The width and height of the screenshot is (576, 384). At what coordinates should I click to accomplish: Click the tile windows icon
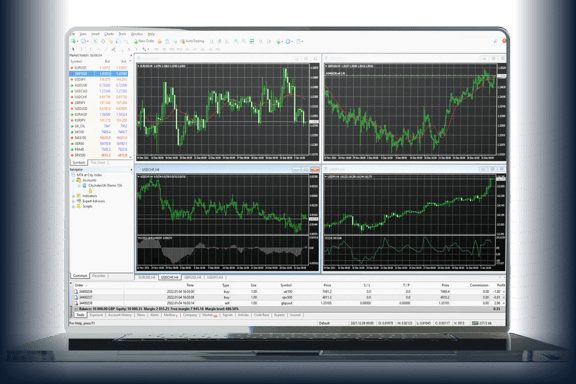(x=252, y=41)
